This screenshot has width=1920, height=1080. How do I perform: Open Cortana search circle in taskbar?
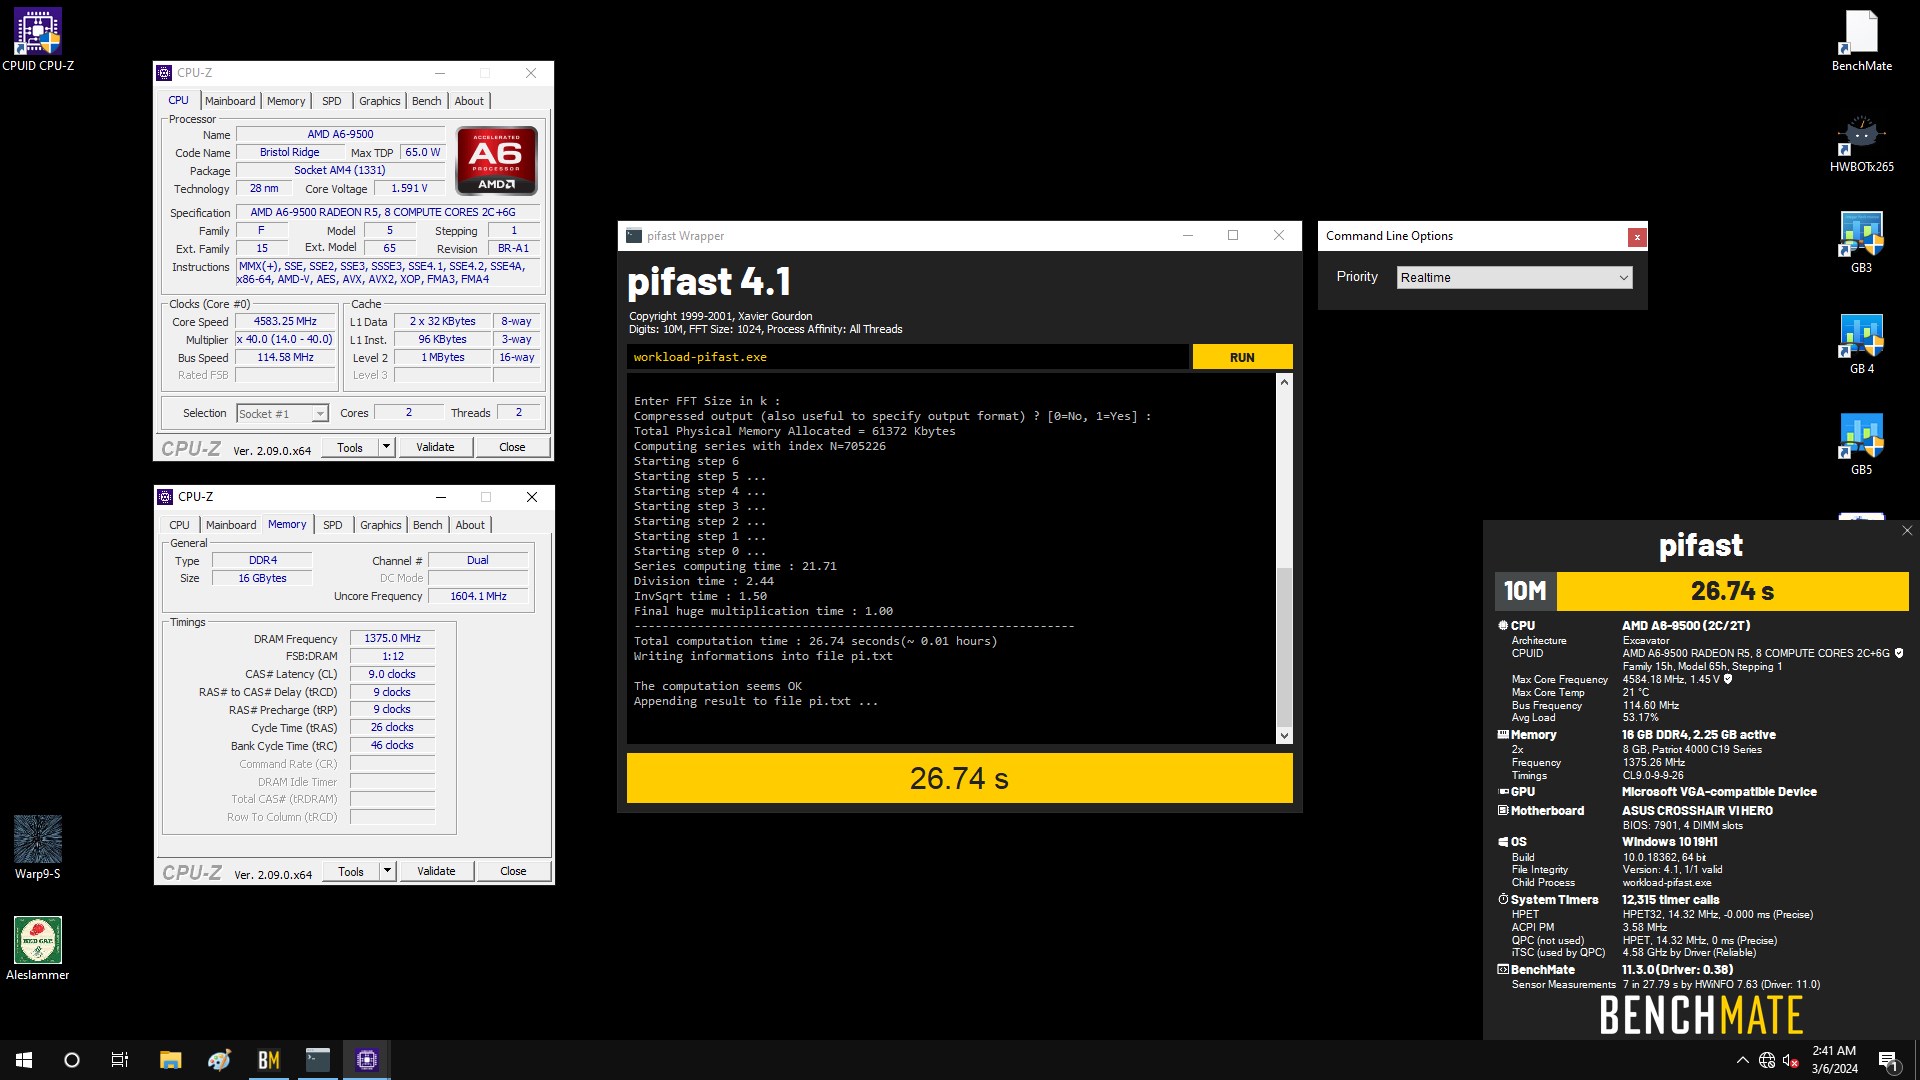[x=72, y=1060]
